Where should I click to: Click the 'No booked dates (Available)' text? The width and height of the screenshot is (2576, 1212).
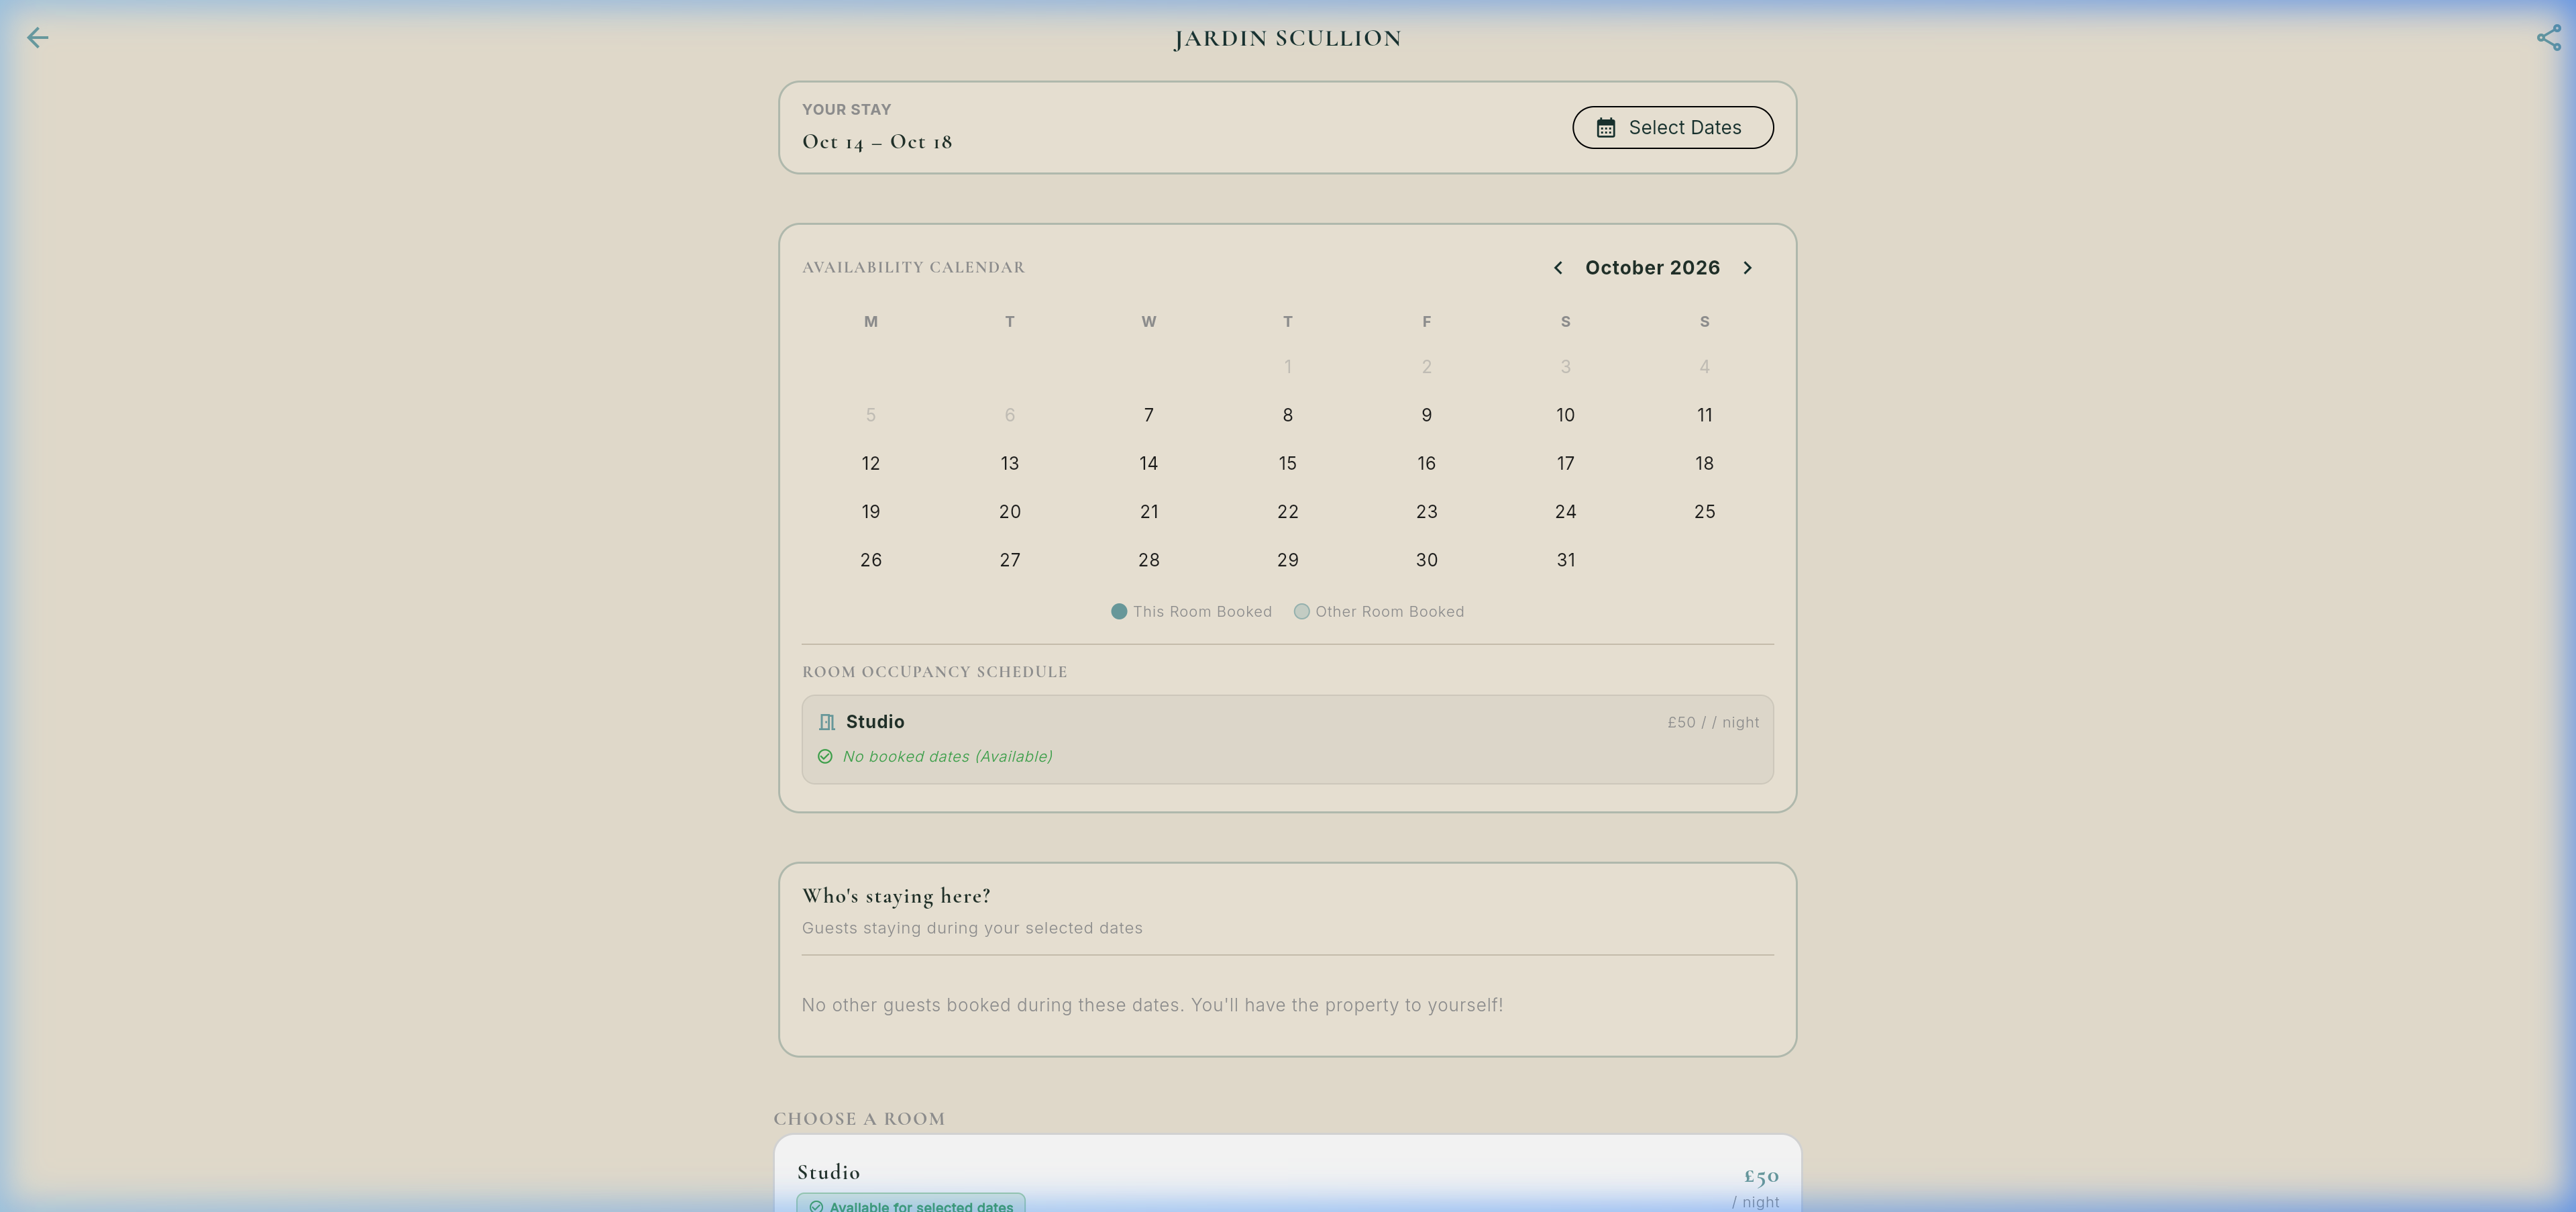point(947,757)
